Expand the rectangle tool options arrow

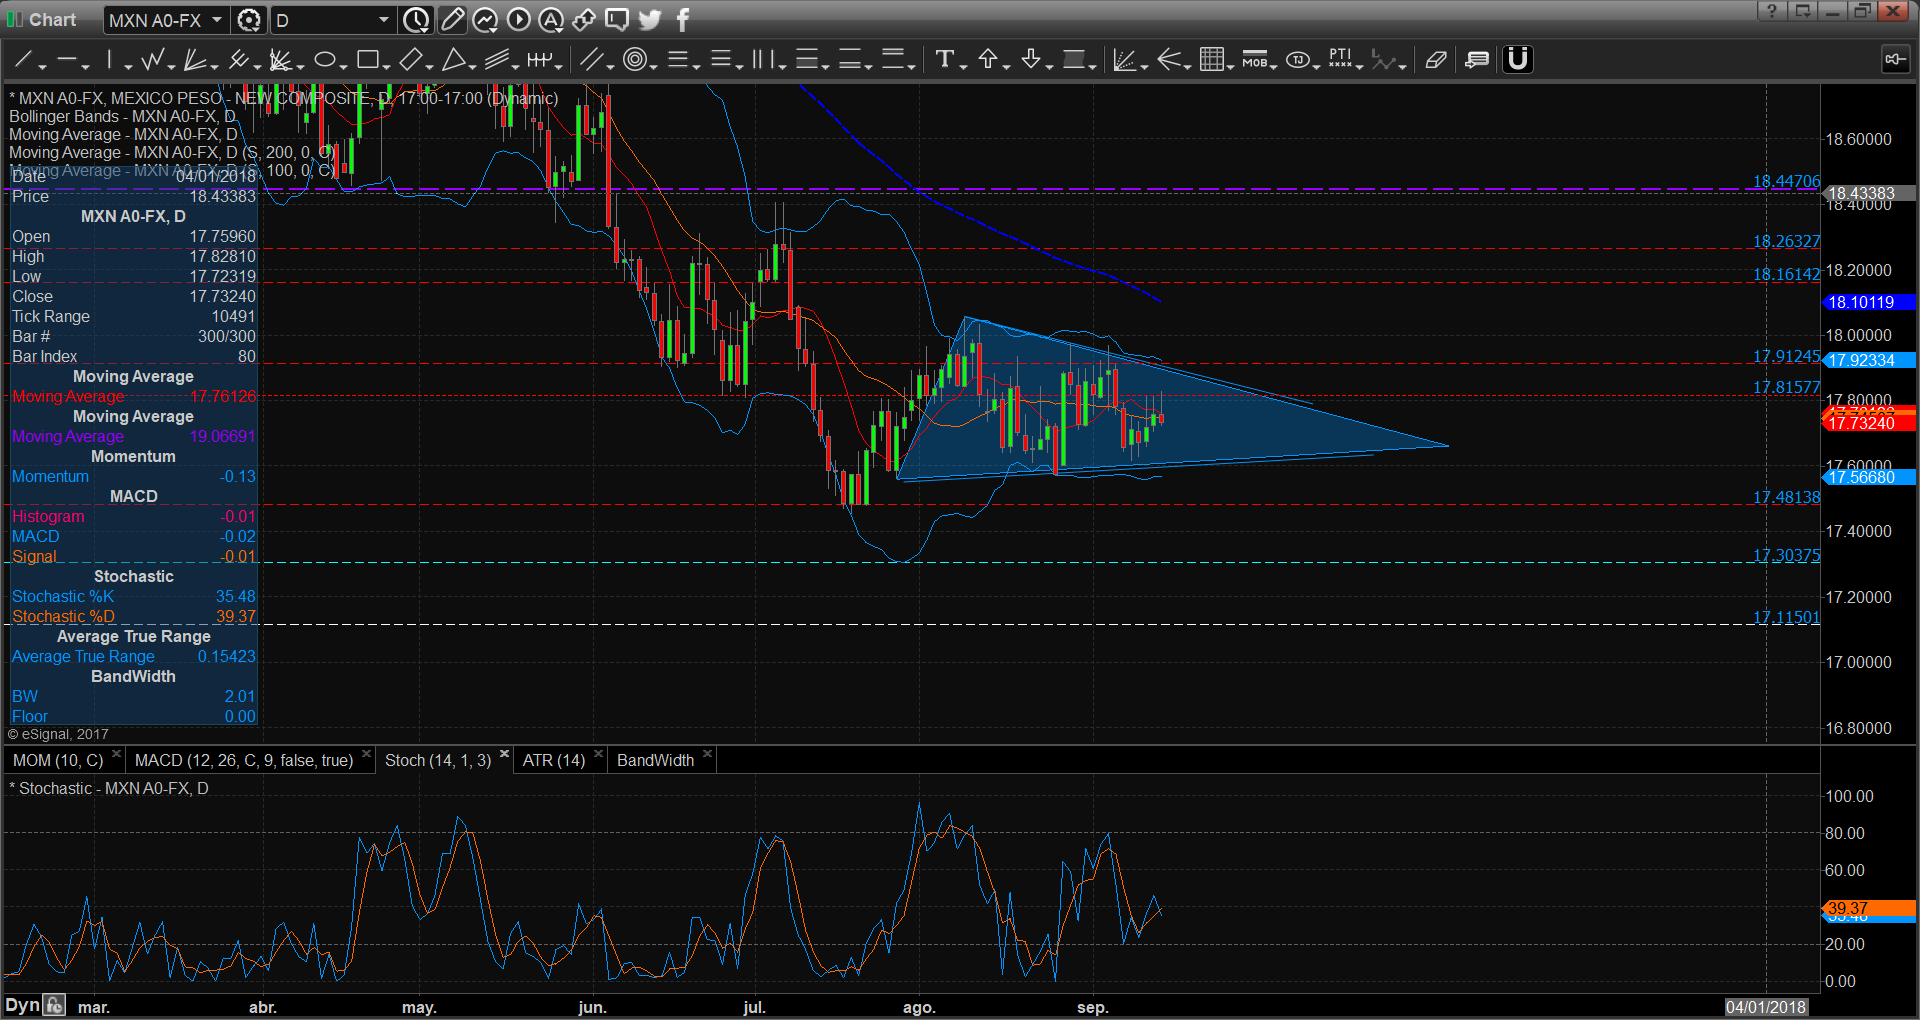pyautogui.click(x=386, y=66)
